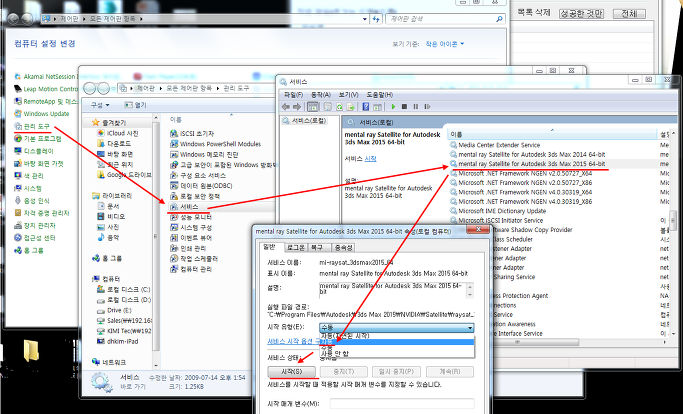Click the Back arrow in the Services toolbar

(x=286, y=107)
